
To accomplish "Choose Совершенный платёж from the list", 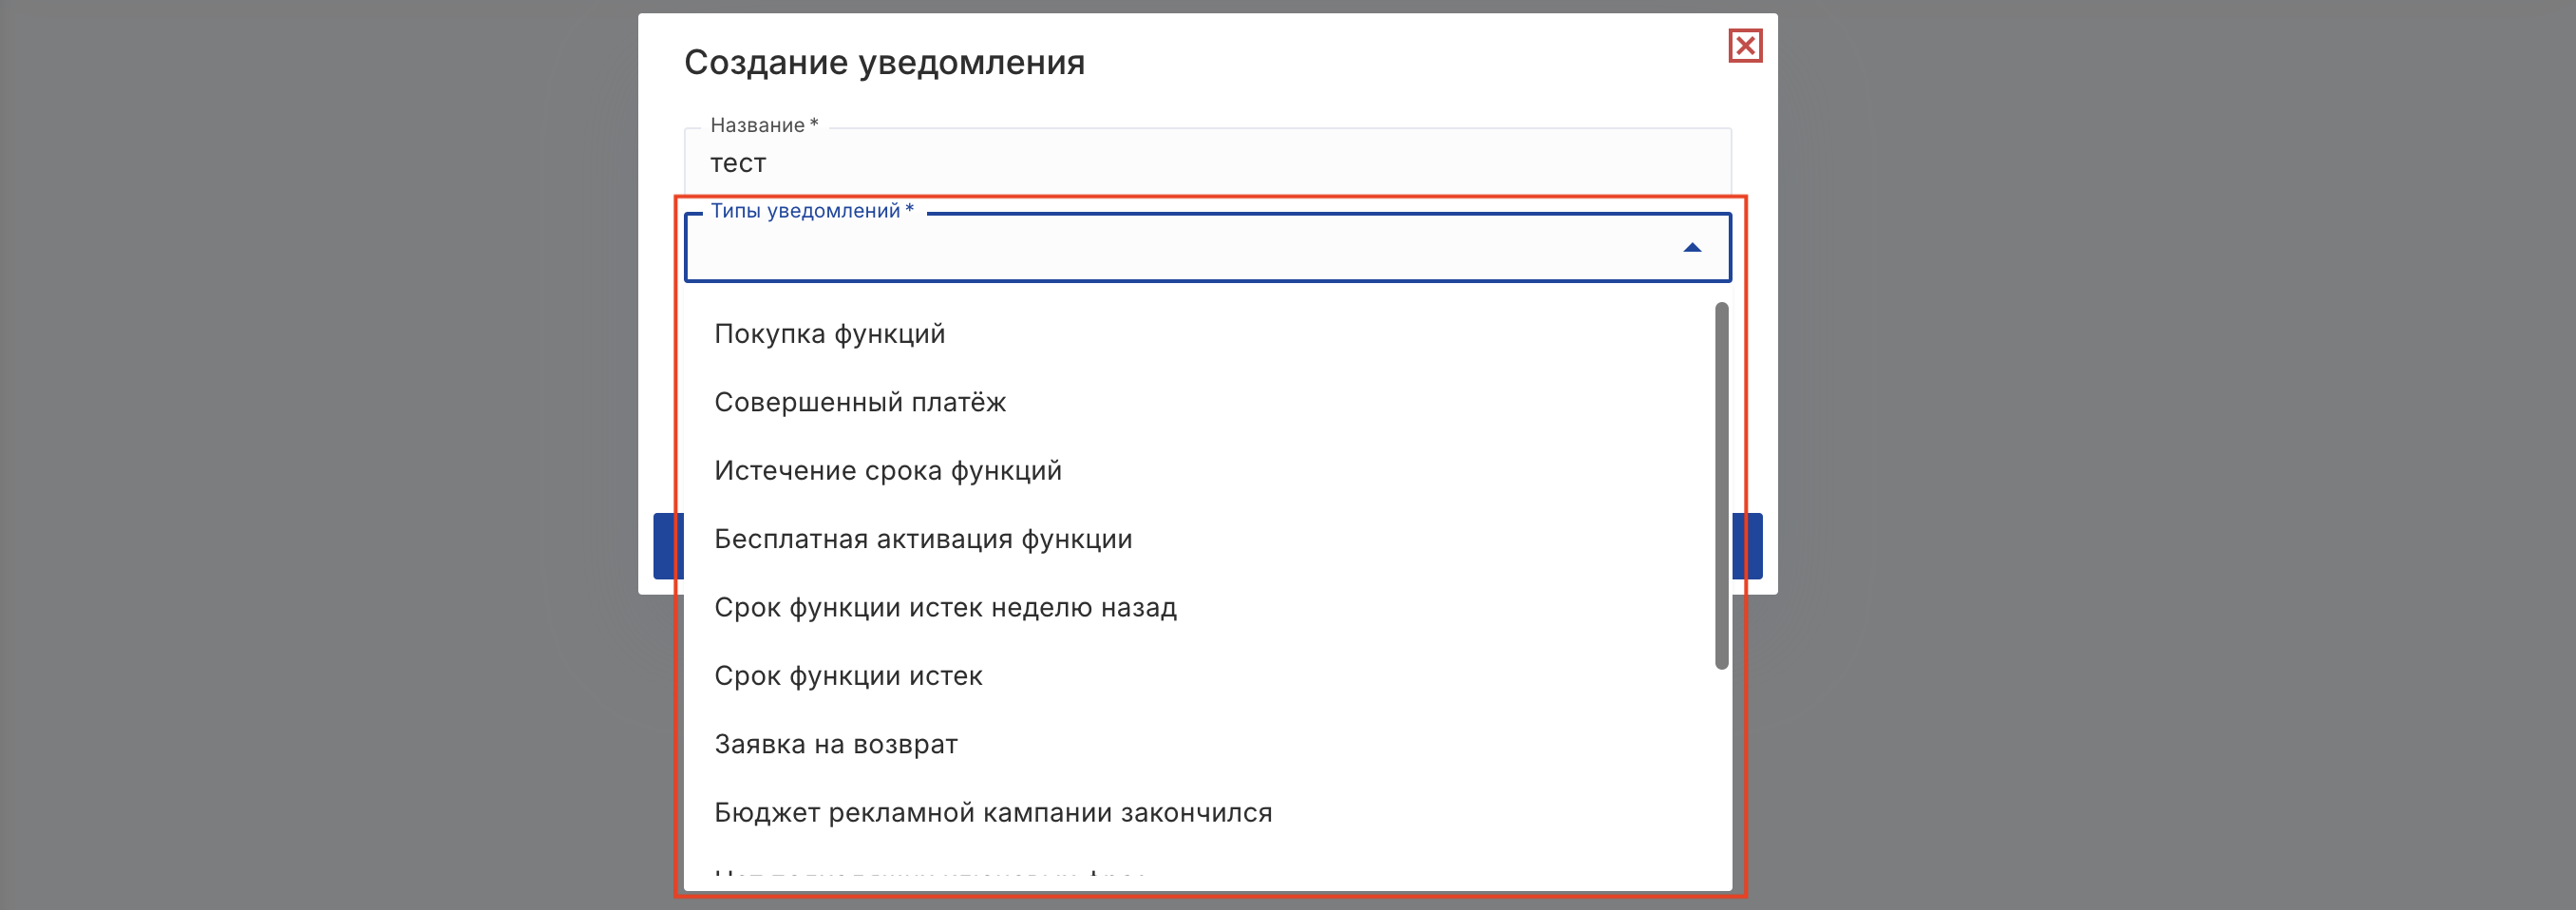I will click(860, 402).
